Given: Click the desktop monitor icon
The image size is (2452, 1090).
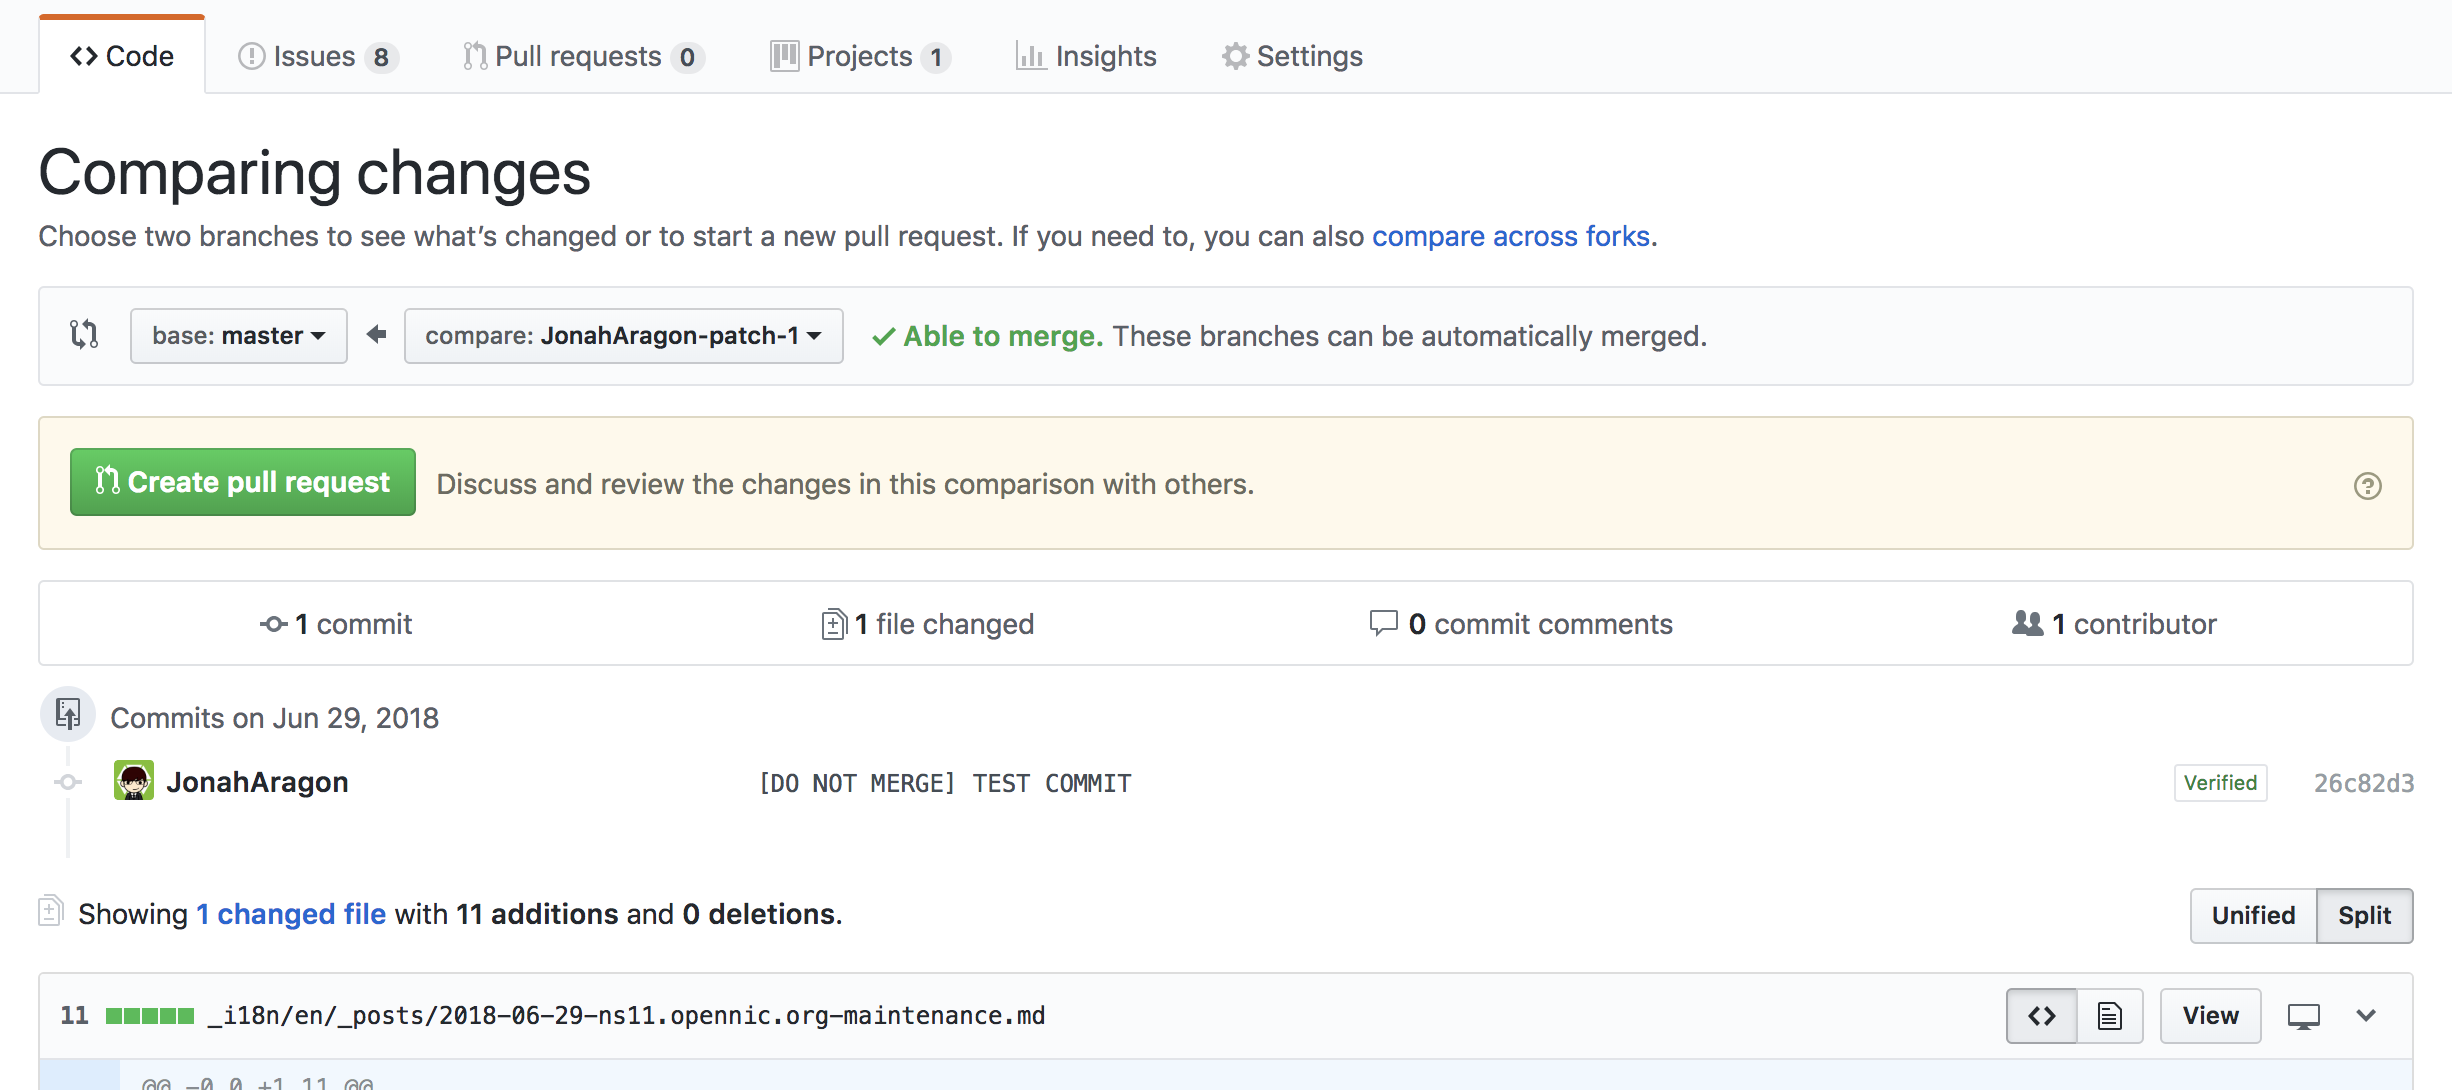Looking at the screenshot, I should pyautogui.click(x=2303, y=1016).
